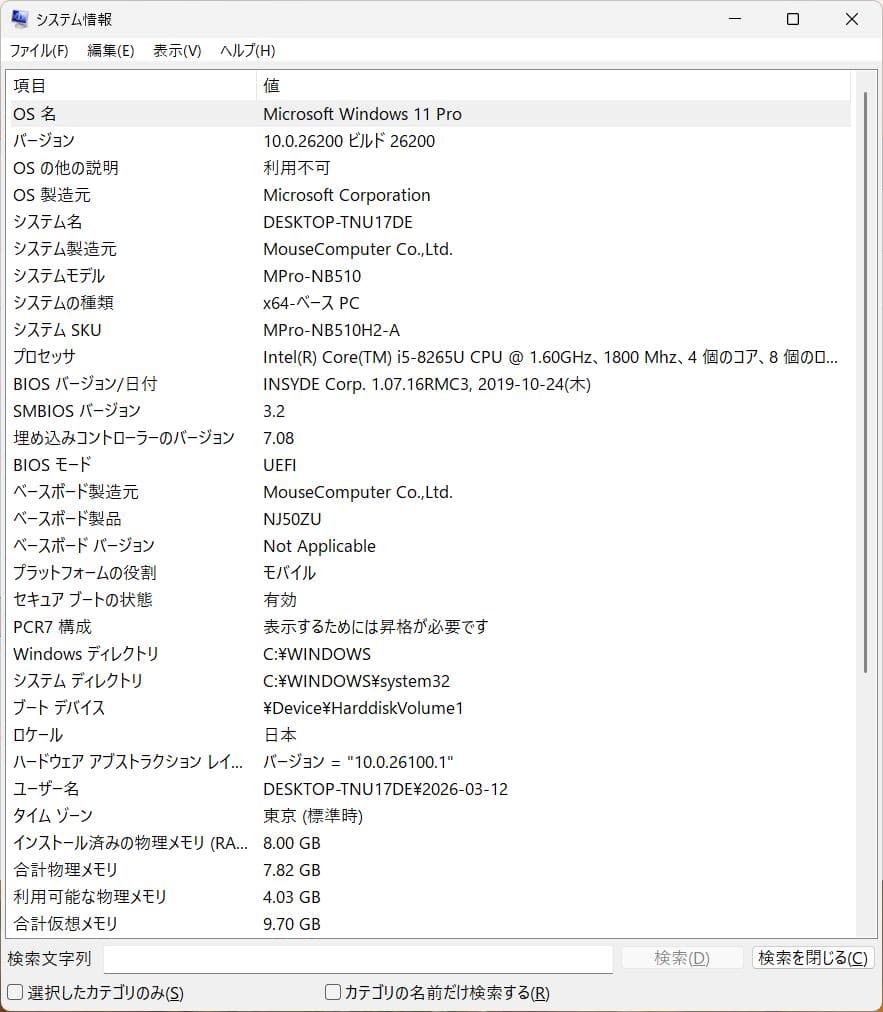Select the システムの種類 row
Screen dimensions: 883x1012
[430, 303]
